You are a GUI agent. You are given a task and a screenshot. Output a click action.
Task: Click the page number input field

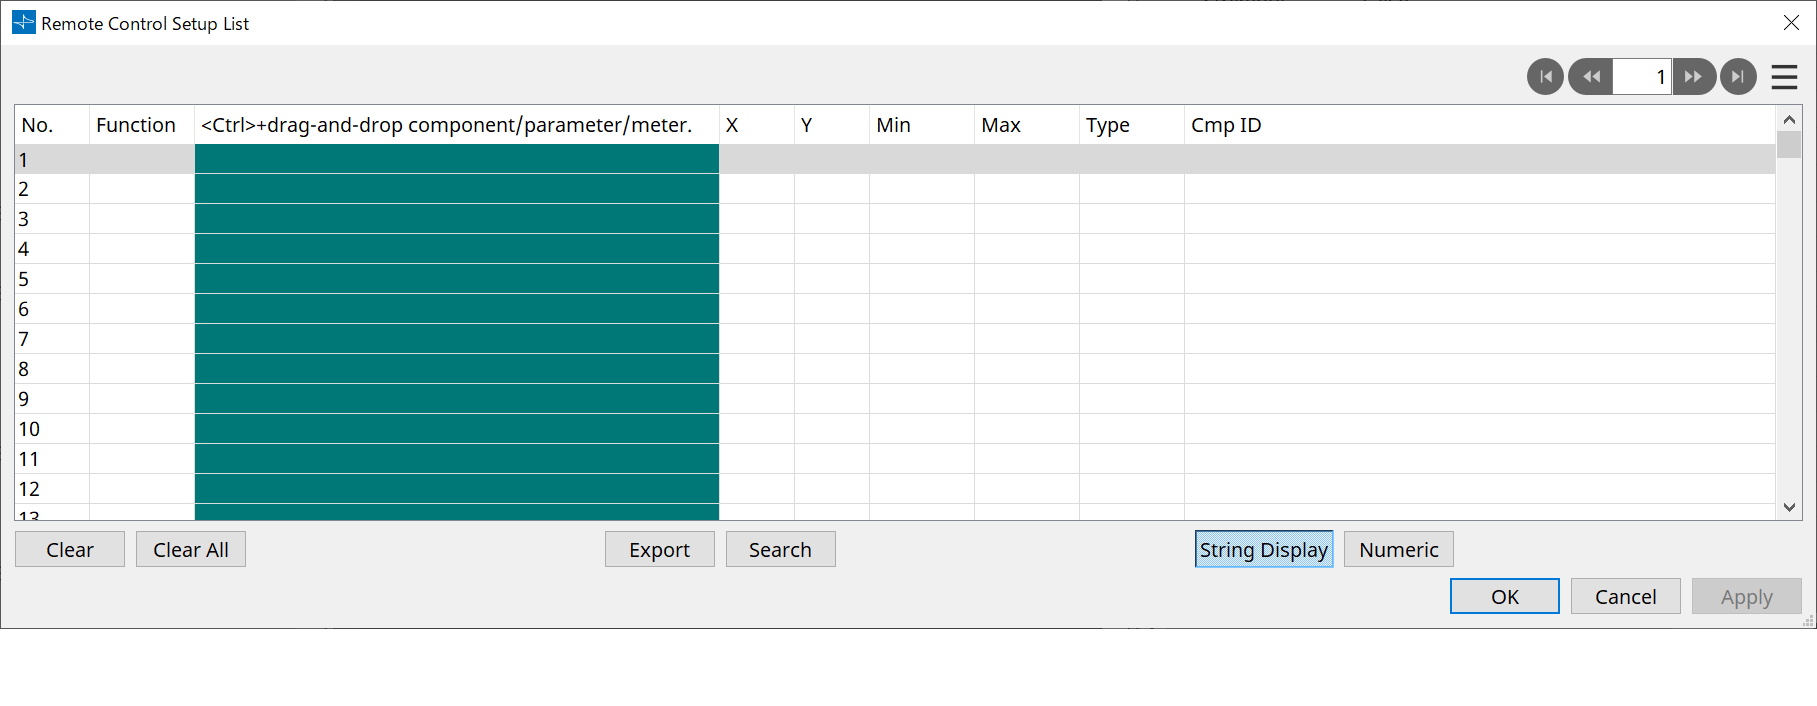coord(1641,77)
